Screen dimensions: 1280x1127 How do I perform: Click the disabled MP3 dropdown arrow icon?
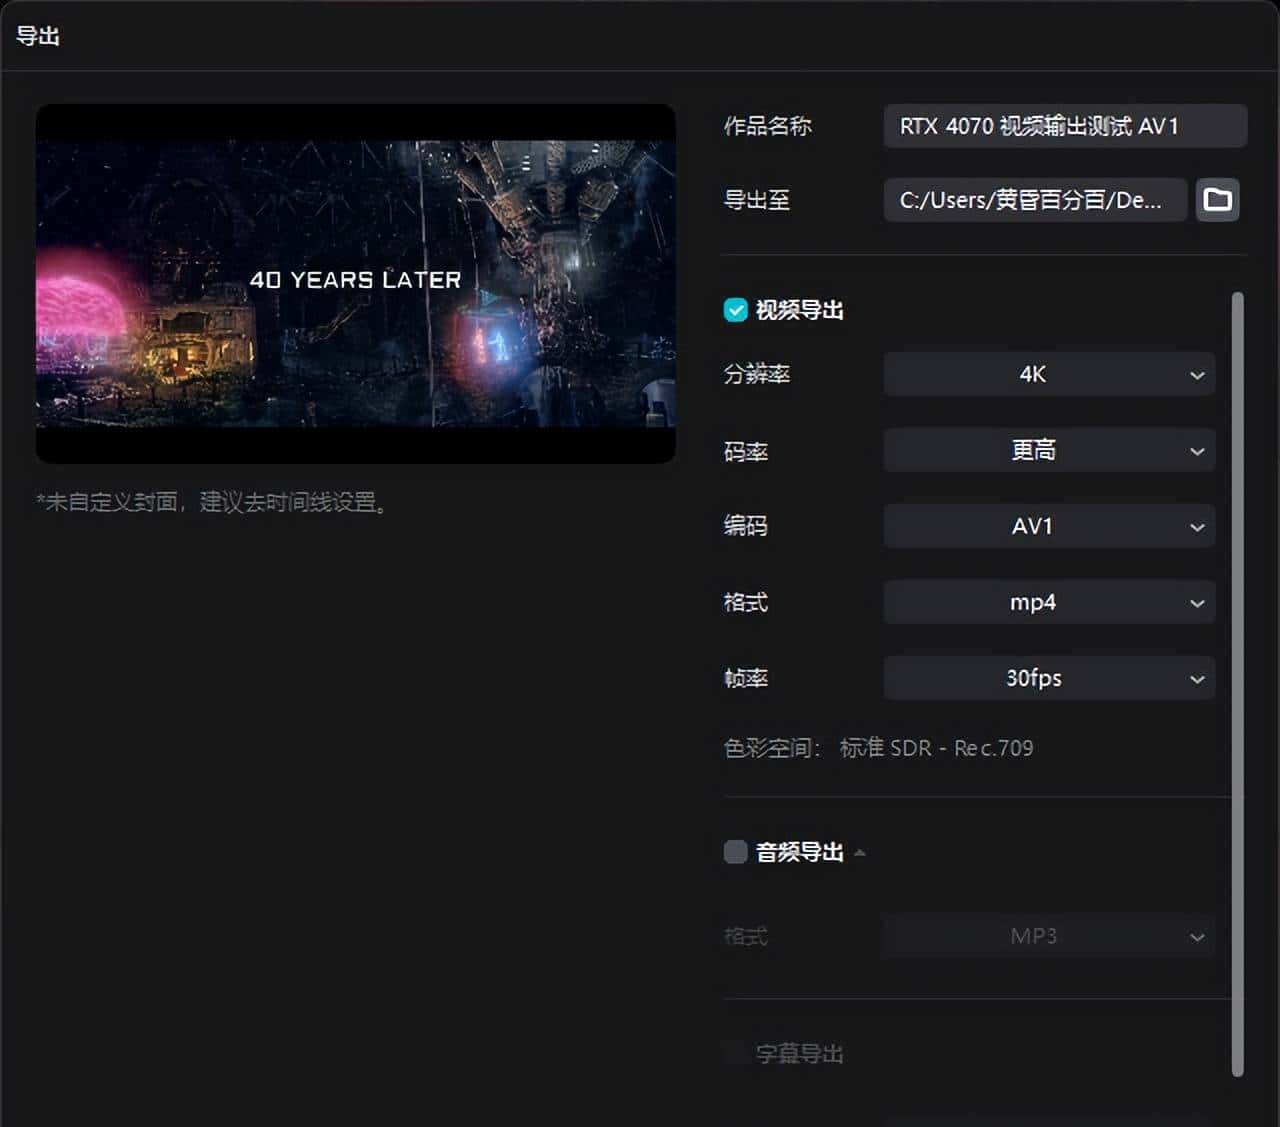point(1197,936)
